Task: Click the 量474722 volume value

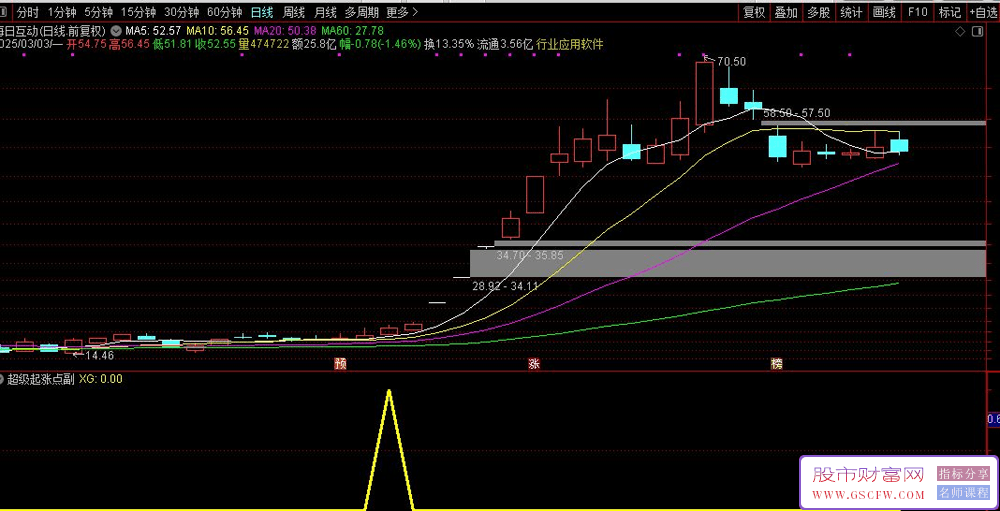Action: pos(263,44)
